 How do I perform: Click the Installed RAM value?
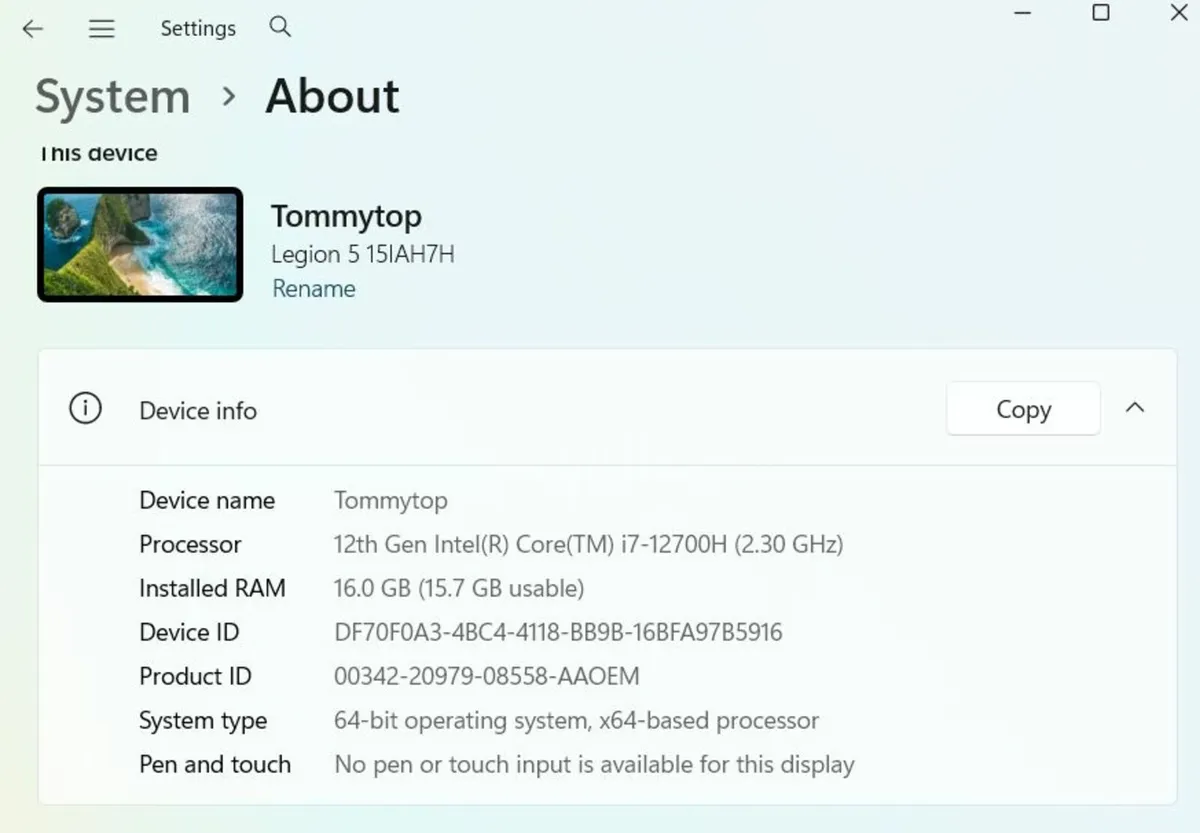pos(458,589)
